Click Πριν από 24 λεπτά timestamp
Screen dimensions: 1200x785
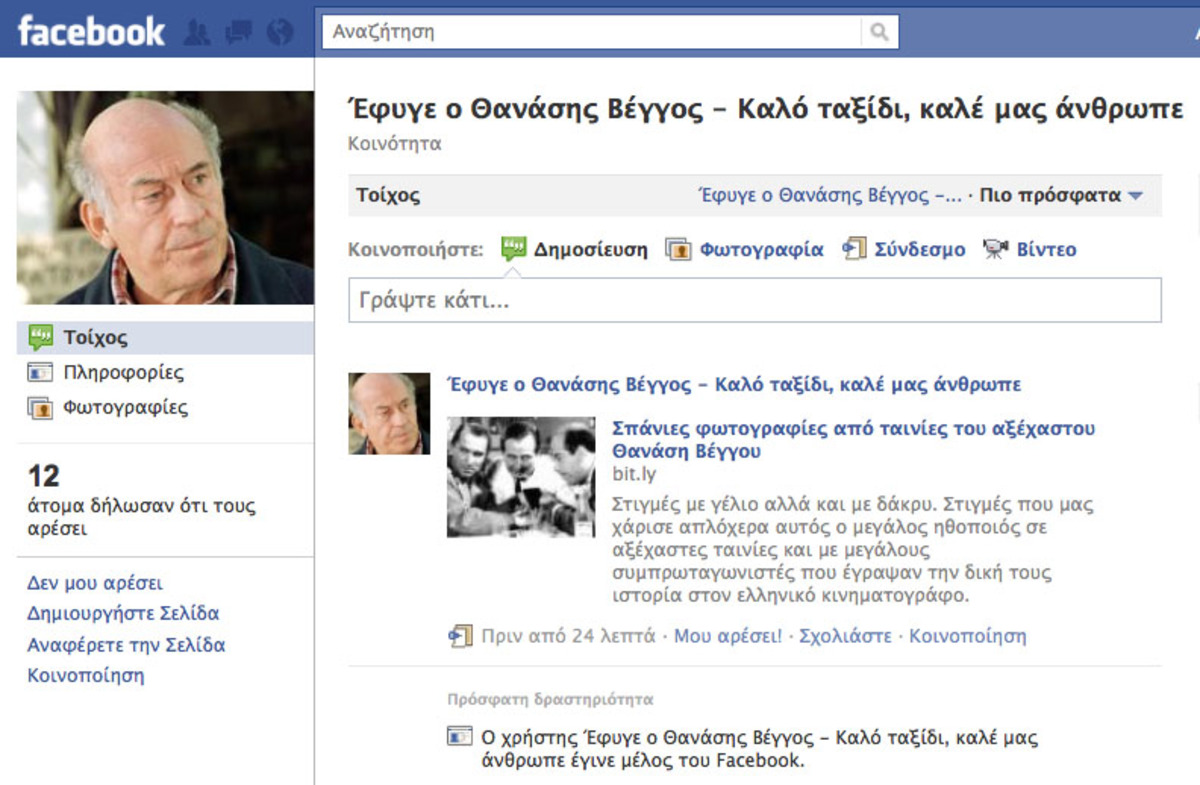tap(568, 636)
